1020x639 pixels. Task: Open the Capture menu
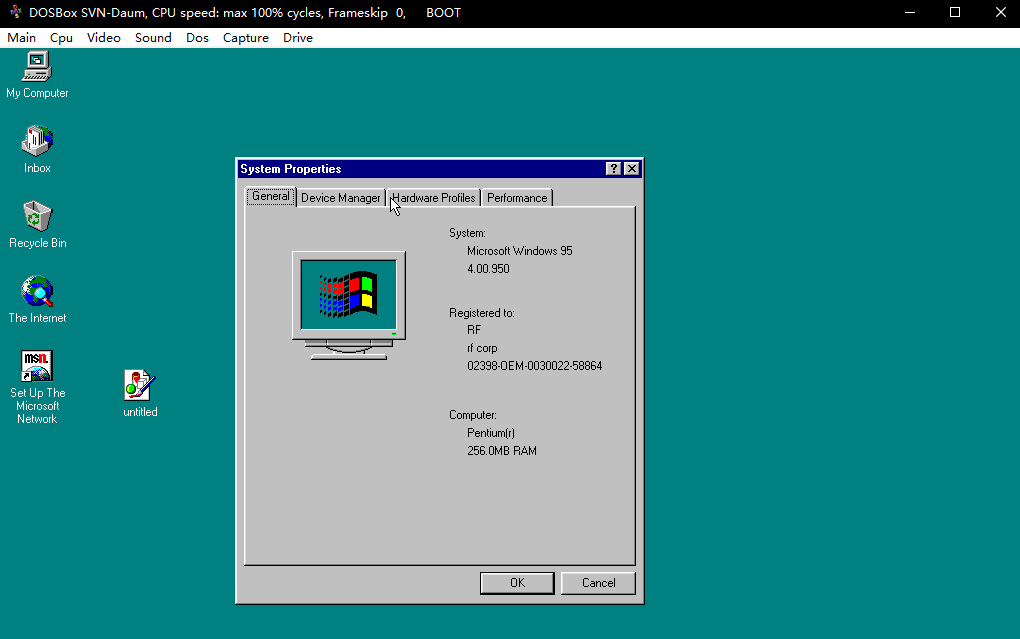pos(246,37)
